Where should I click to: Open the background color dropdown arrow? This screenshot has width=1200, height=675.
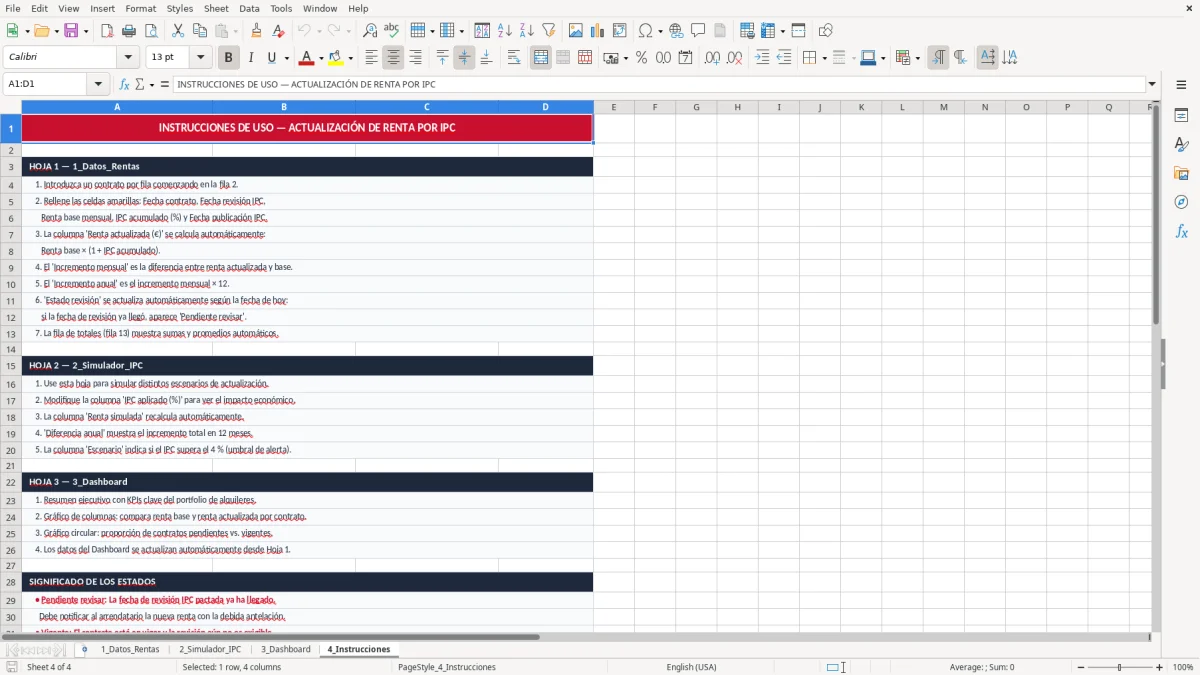tap(350, 58)
